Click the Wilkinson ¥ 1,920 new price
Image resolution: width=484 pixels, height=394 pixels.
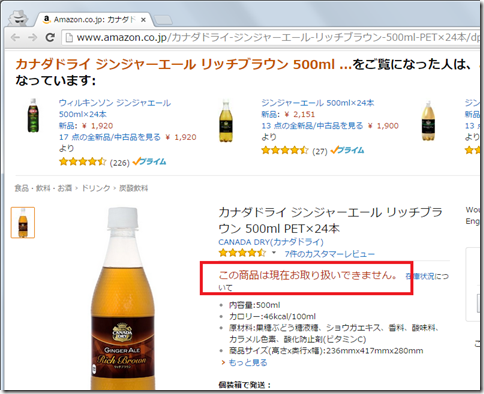[x=97, y=126]
